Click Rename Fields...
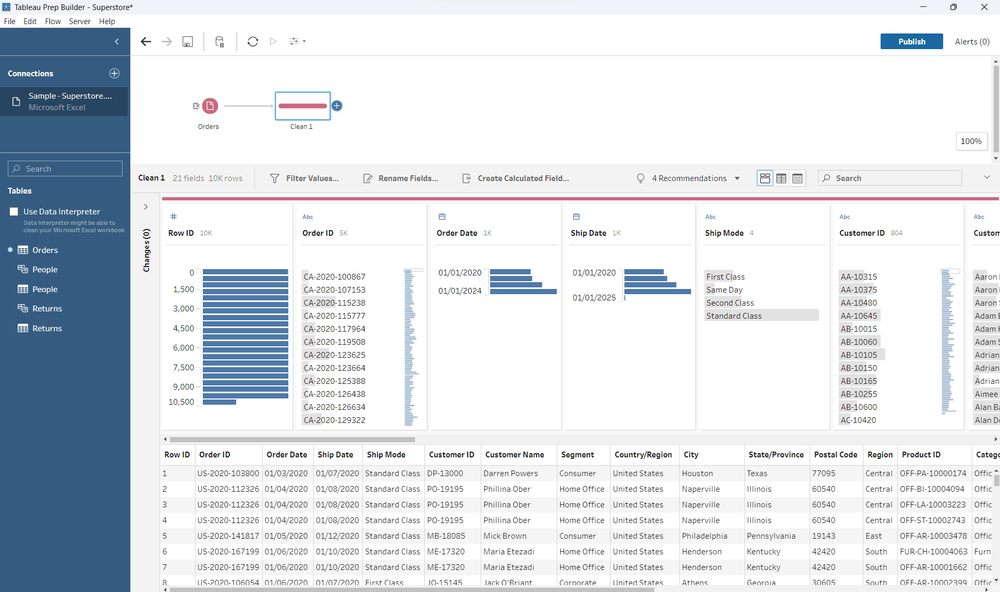Screen dimensions: 1000x592 coord(401,179)
